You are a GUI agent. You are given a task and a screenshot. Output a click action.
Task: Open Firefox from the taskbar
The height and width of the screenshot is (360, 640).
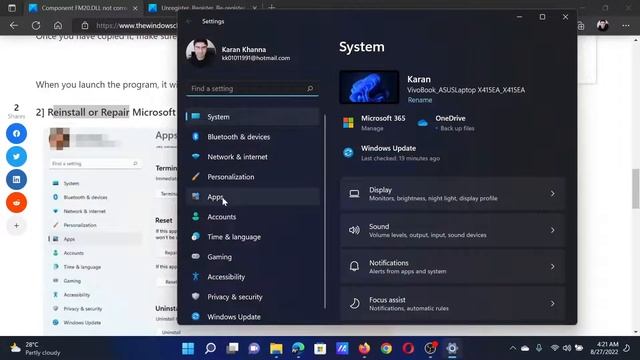click(364, 348)
